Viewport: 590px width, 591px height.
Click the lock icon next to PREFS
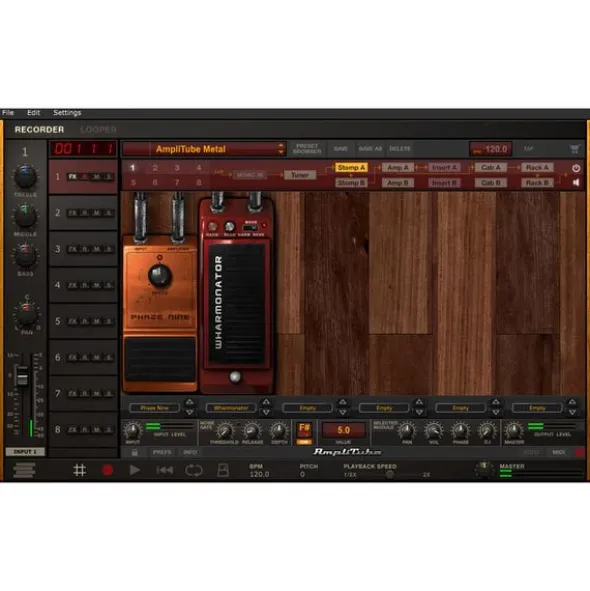pos(135,452)
